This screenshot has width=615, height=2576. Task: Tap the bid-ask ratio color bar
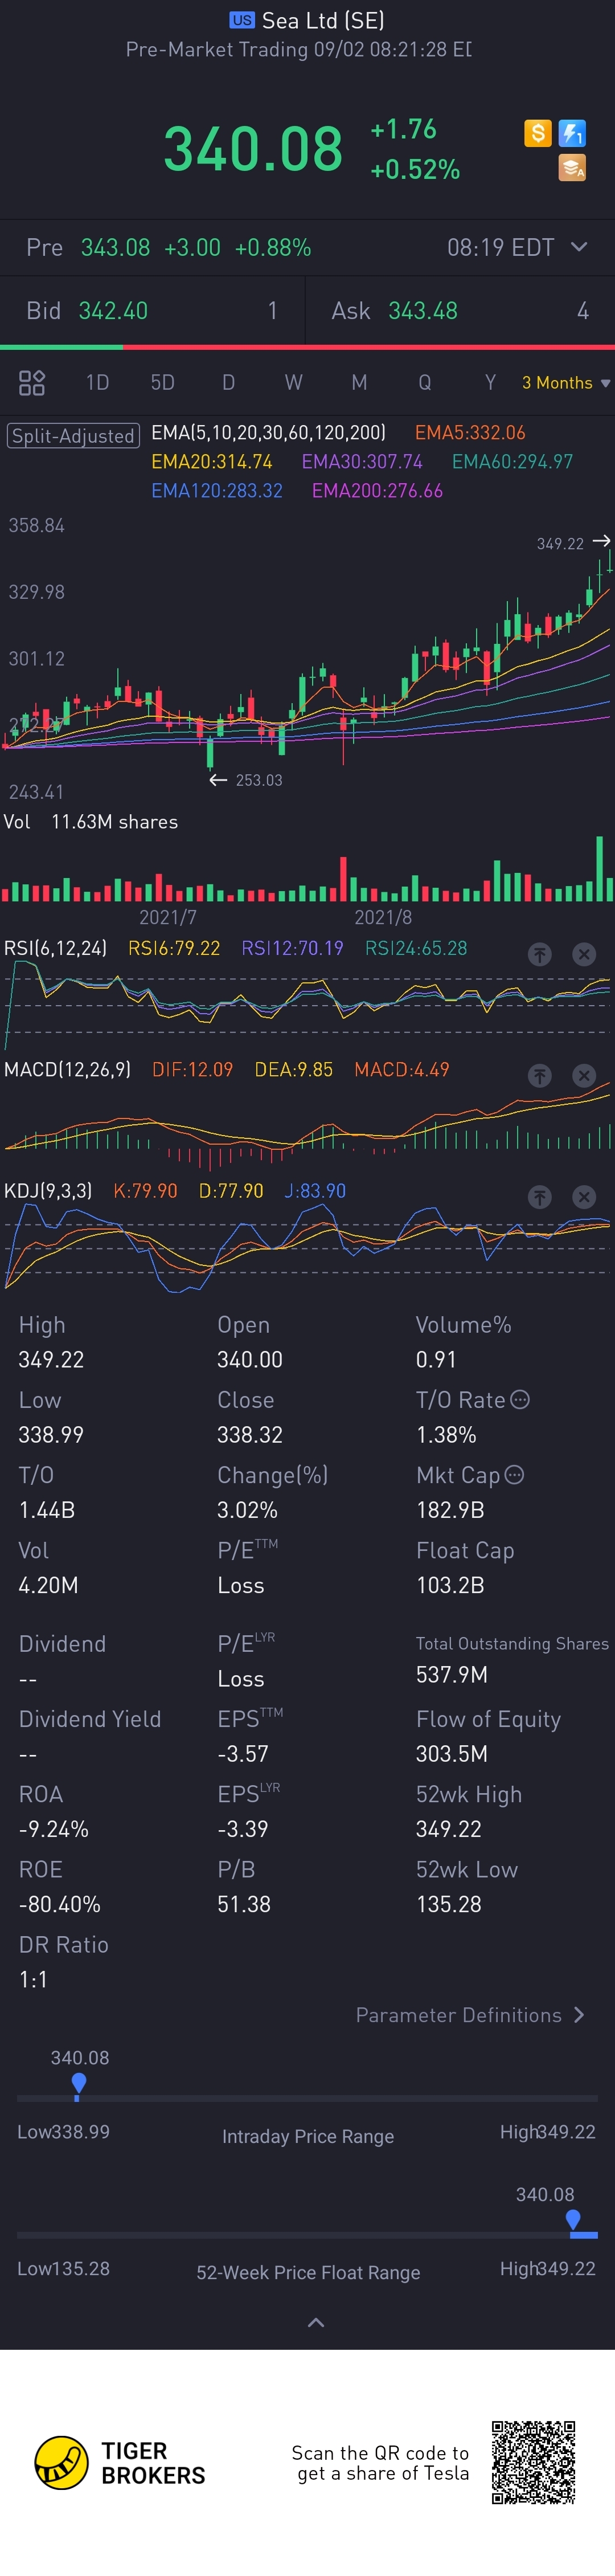[x=307, y=347]
